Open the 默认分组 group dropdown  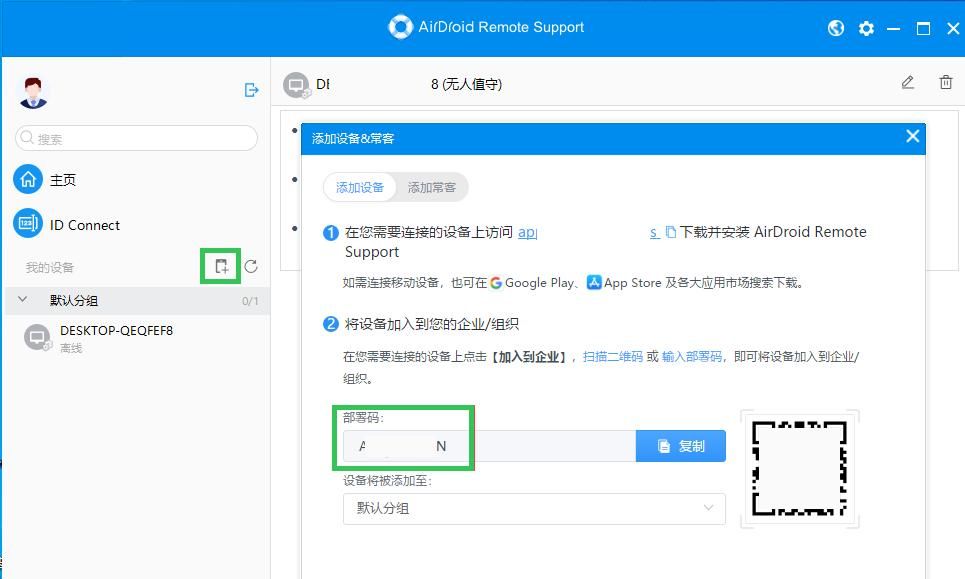click(x=534, y=508)
